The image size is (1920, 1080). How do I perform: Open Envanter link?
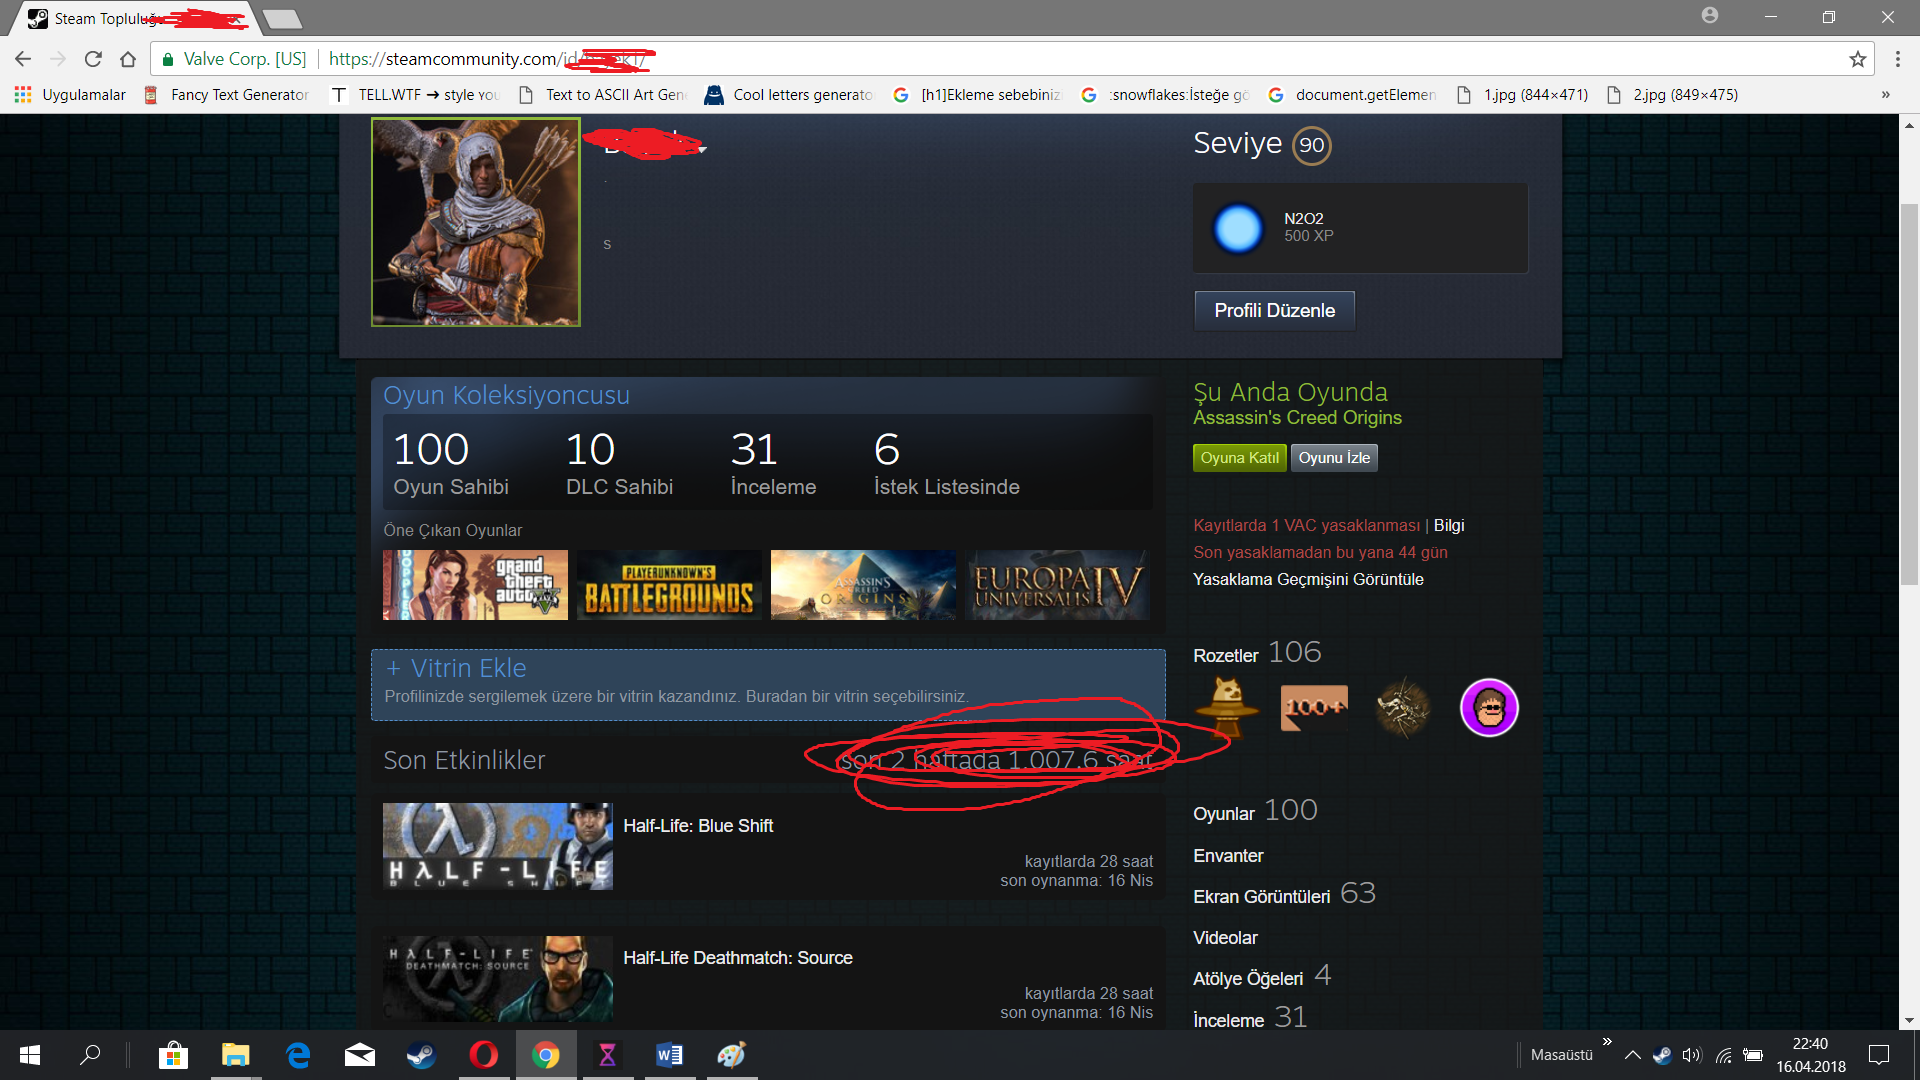(1228, 856)
